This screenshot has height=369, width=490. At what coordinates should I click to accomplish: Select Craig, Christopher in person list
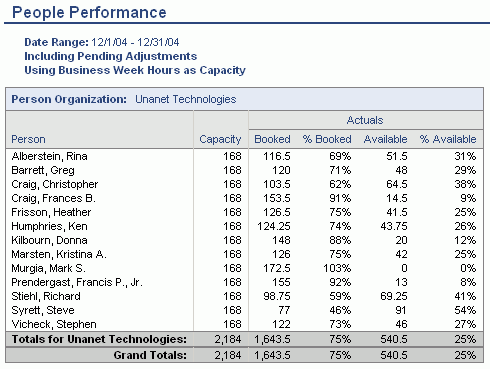point(55,184)
